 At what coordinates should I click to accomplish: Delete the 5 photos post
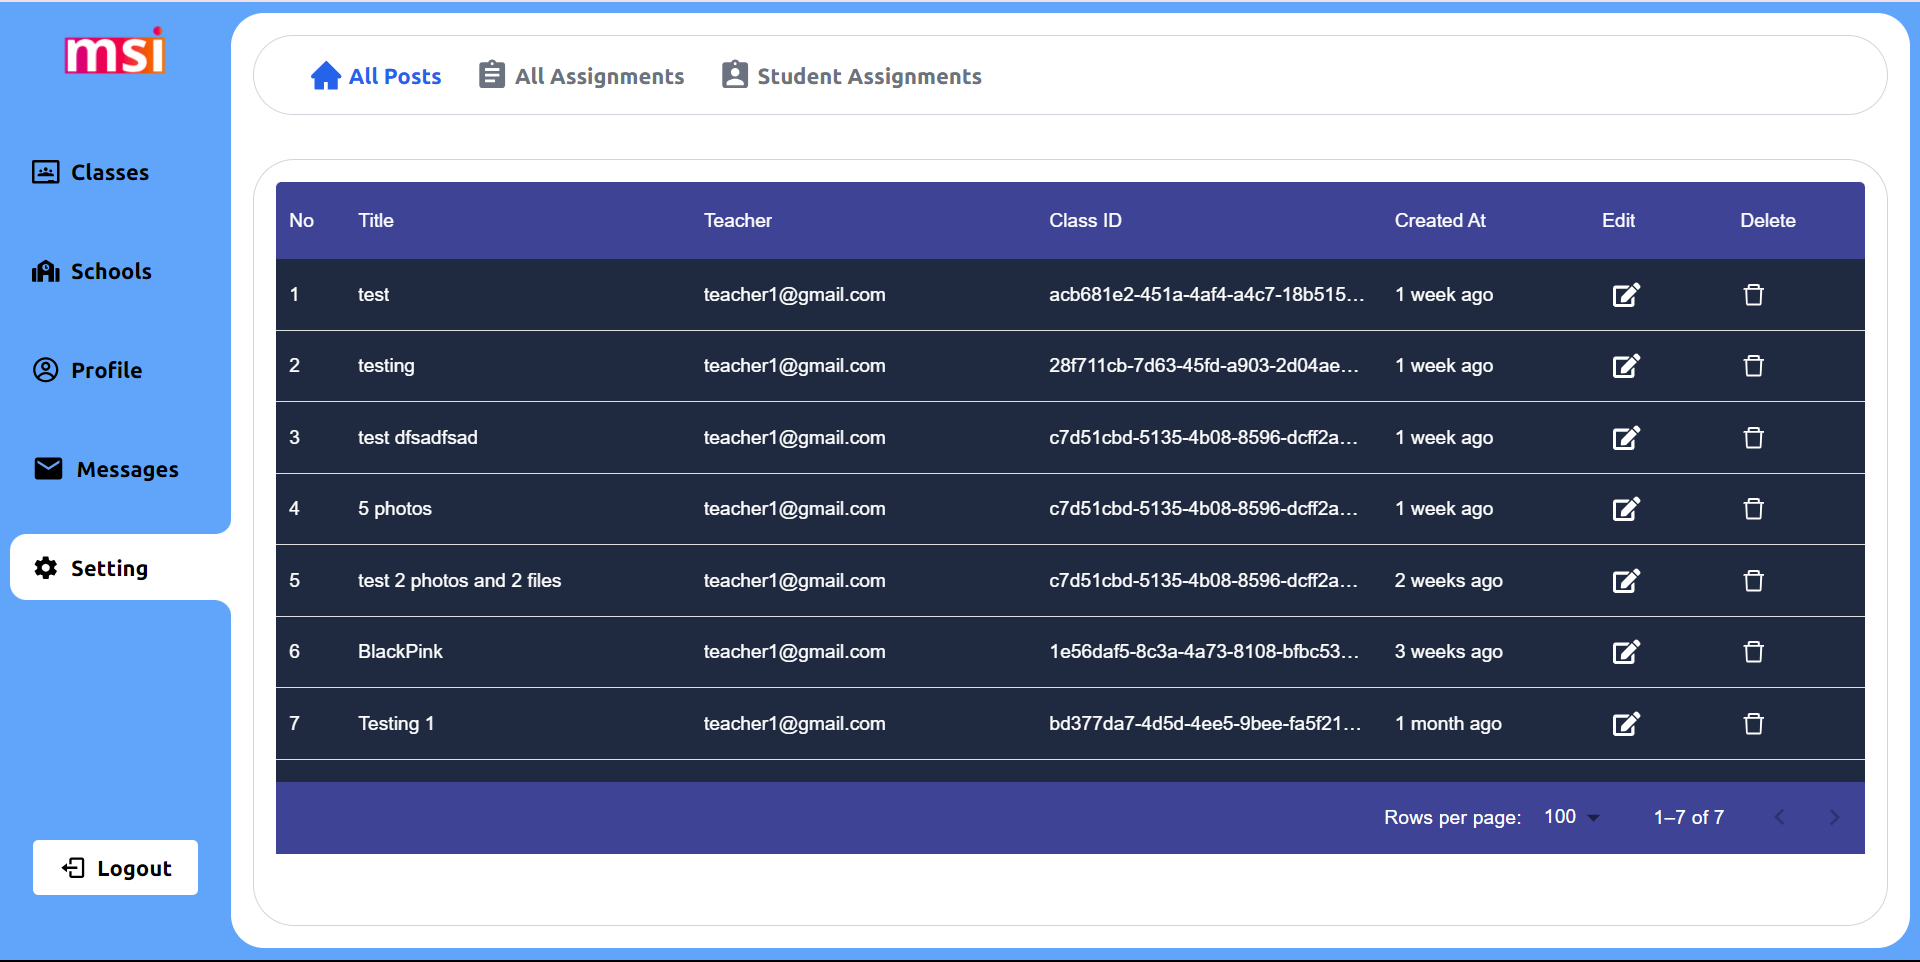coord(1754,509)
